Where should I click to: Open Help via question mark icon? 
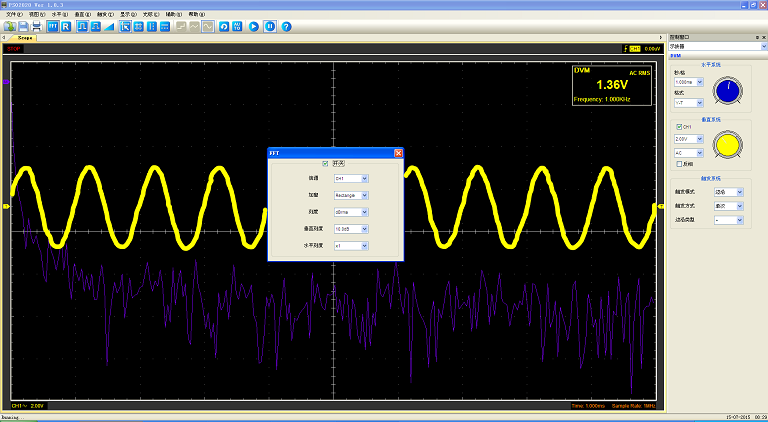click(x=286, y=26)
